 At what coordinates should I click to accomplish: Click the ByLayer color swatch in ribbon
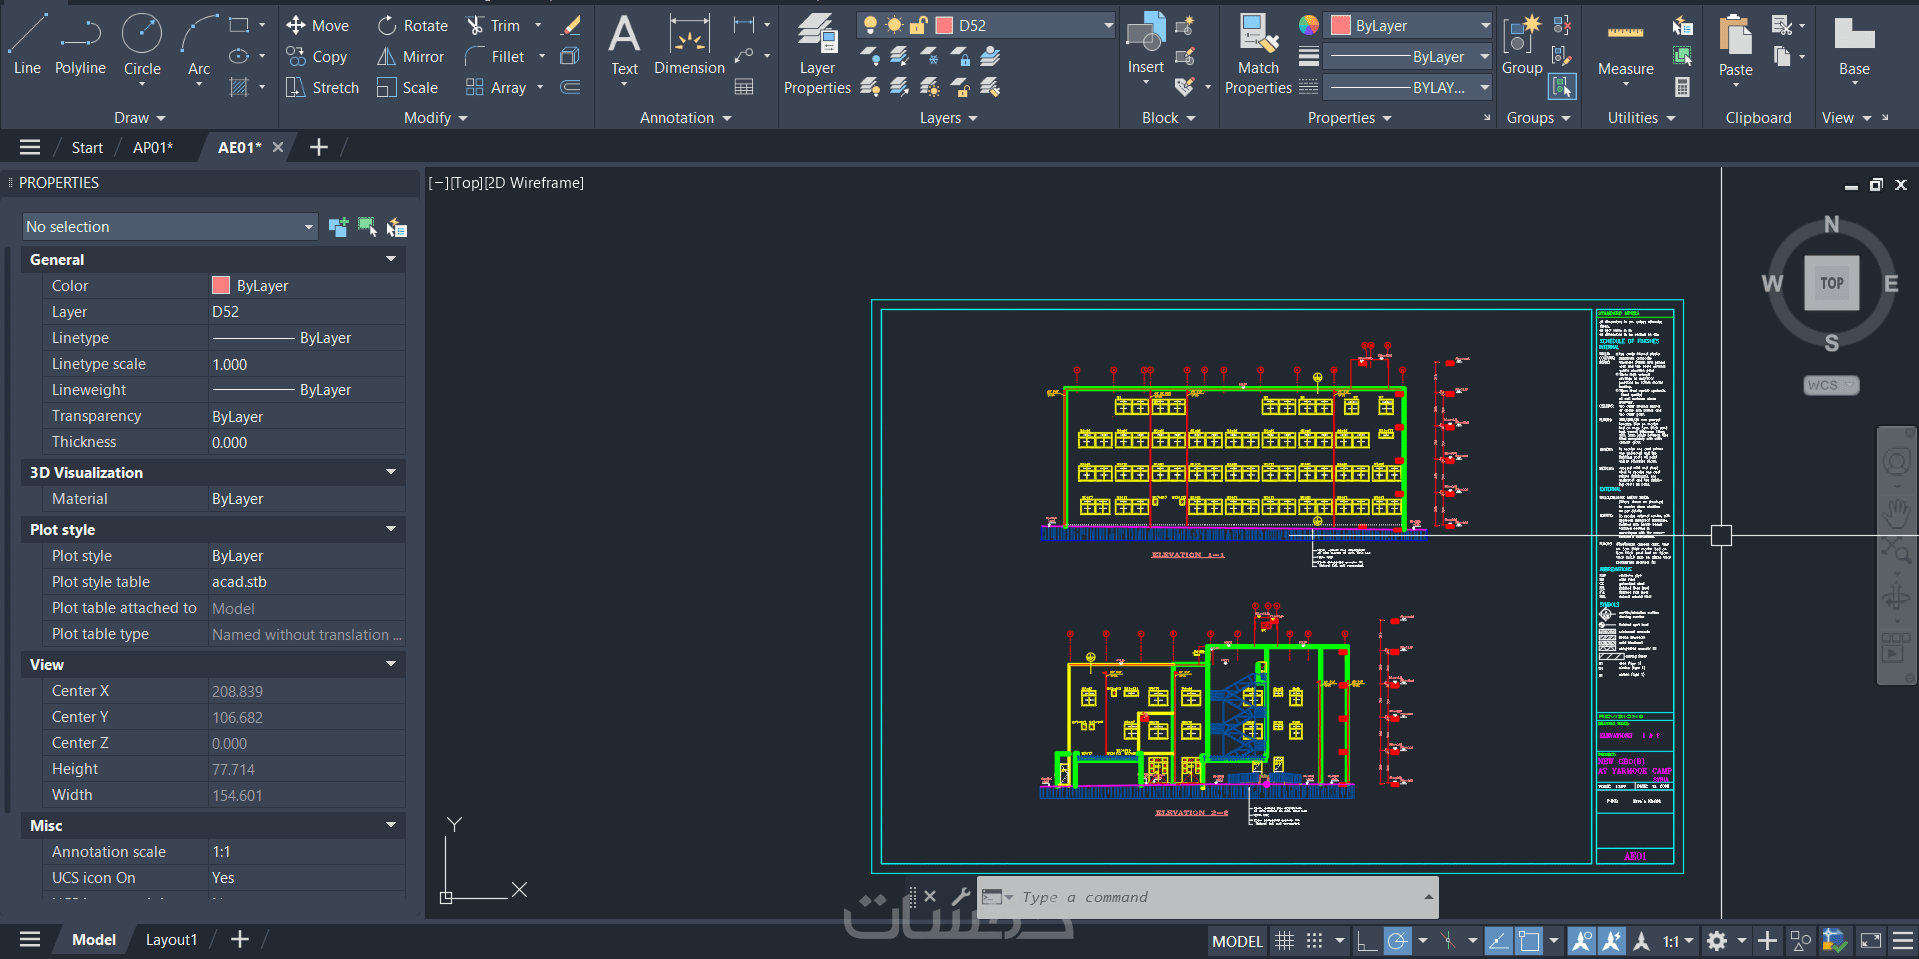click(x=1341, y=26)
